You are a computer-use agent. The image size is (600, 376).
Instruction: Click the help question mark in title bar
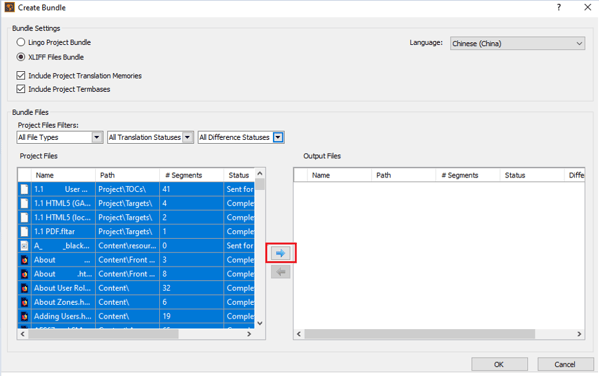point(559,7)
